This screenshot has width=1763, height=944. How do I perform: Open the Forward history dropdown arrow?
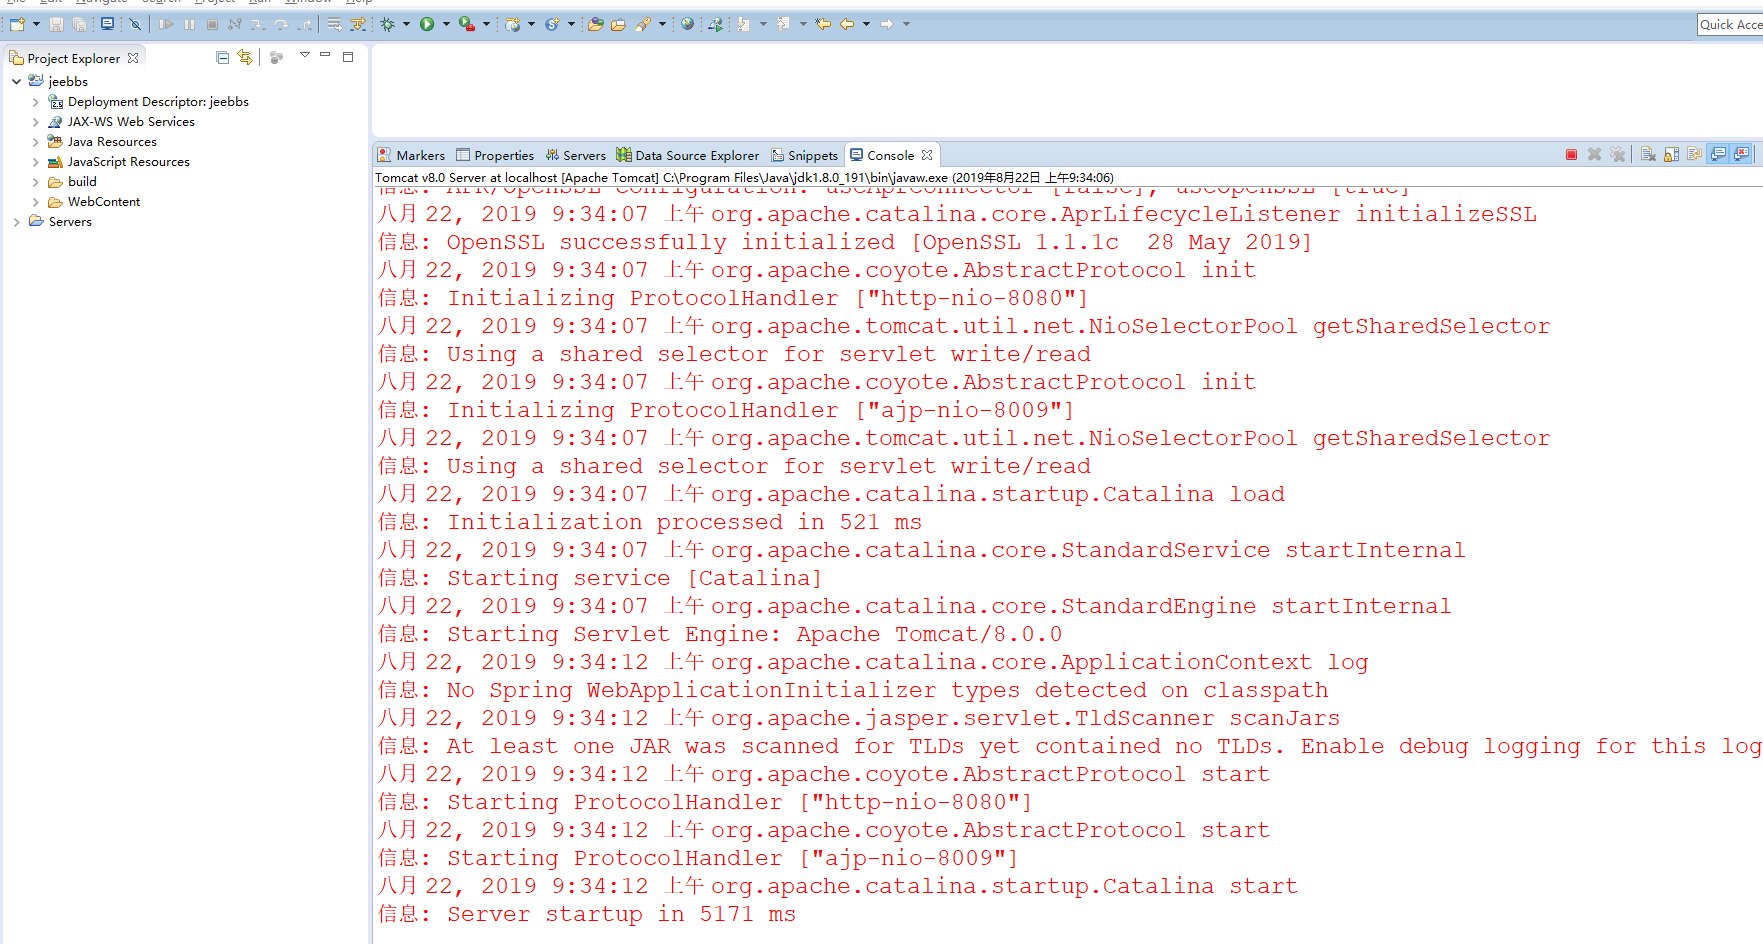coord(906,24)
